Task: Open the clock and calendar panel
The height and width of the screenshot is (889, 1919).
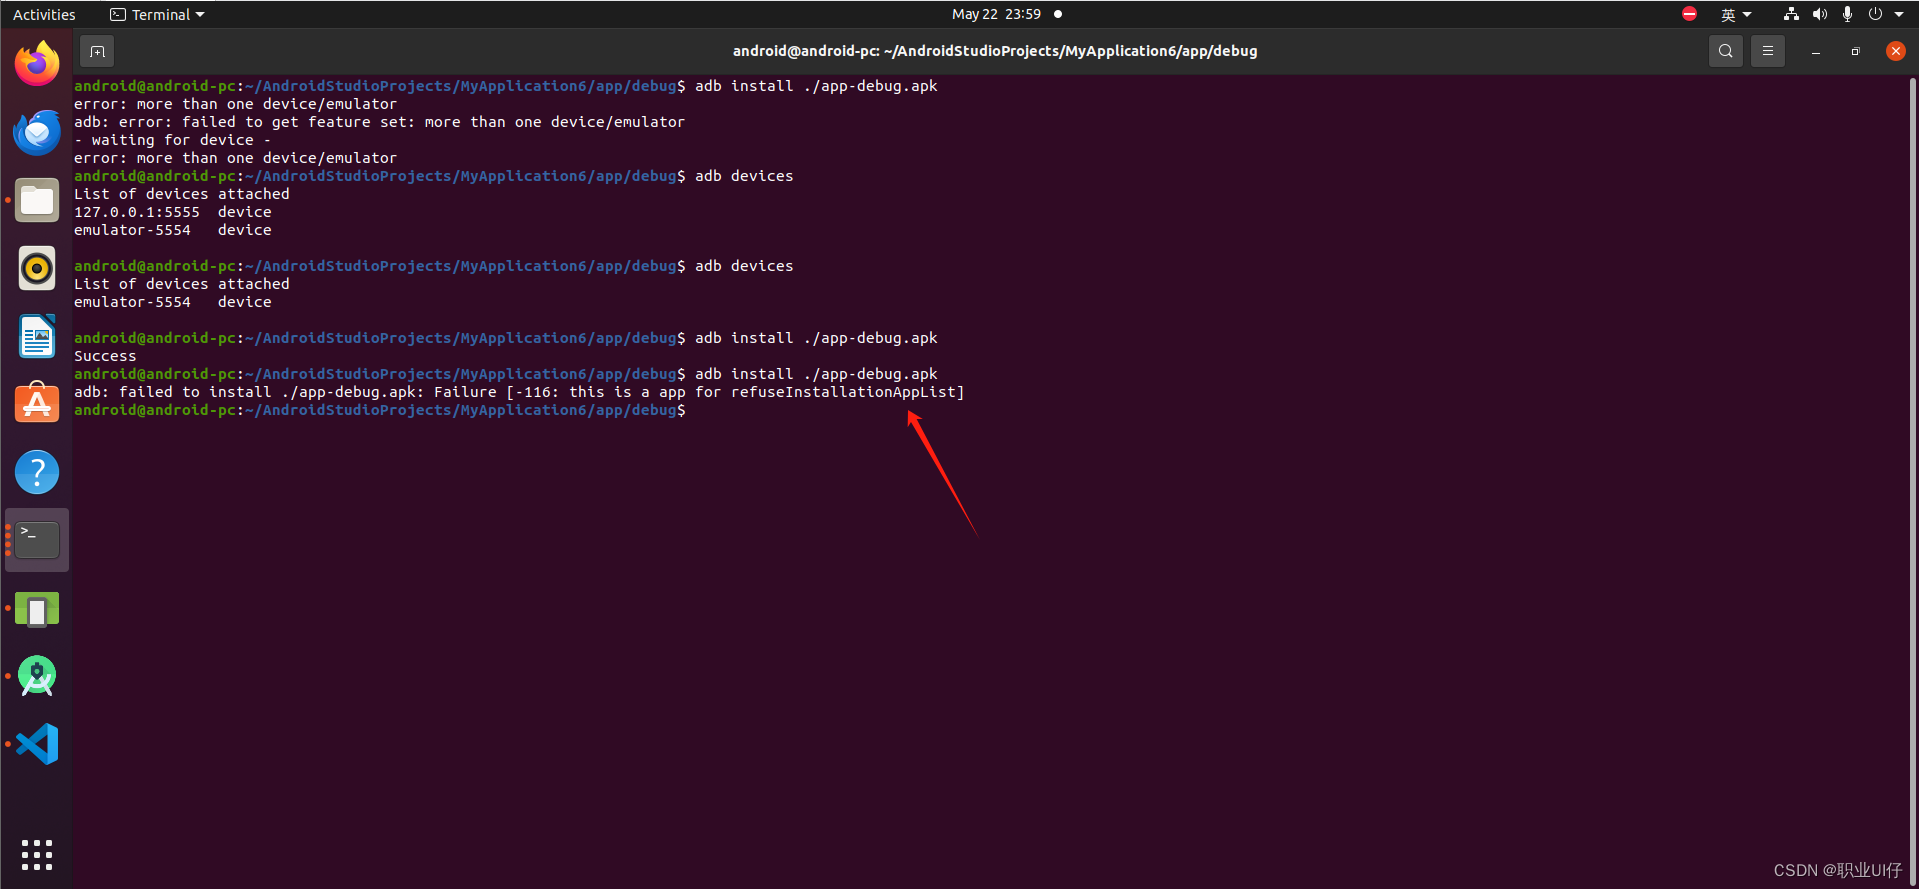Action: click(996, 14)
